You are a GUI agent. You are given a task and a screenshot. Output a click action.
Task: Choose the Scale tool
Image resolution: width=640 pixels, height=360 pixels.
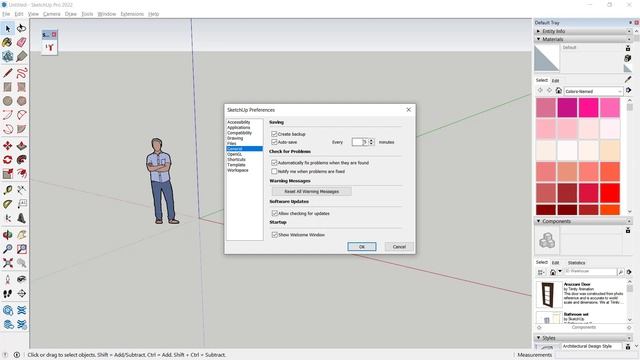[x=7, y=174]
